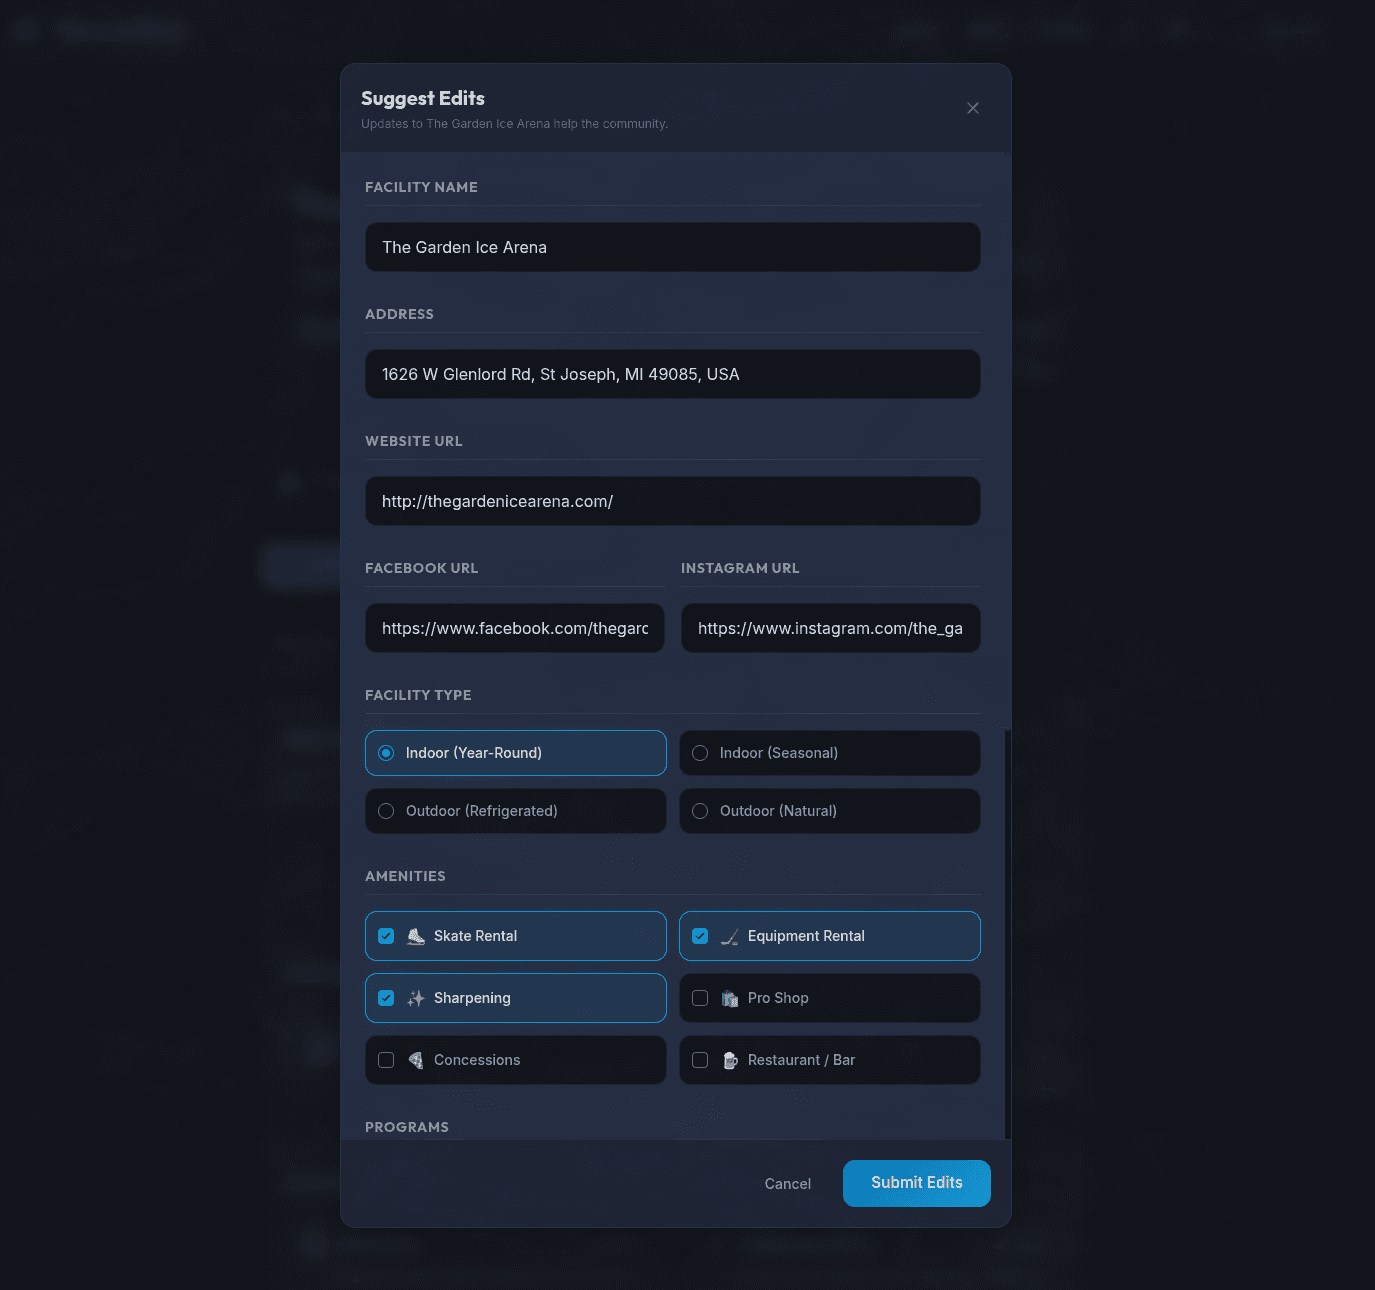
Task: Edit the Facebook URL field
Action: tap(515, 628)
